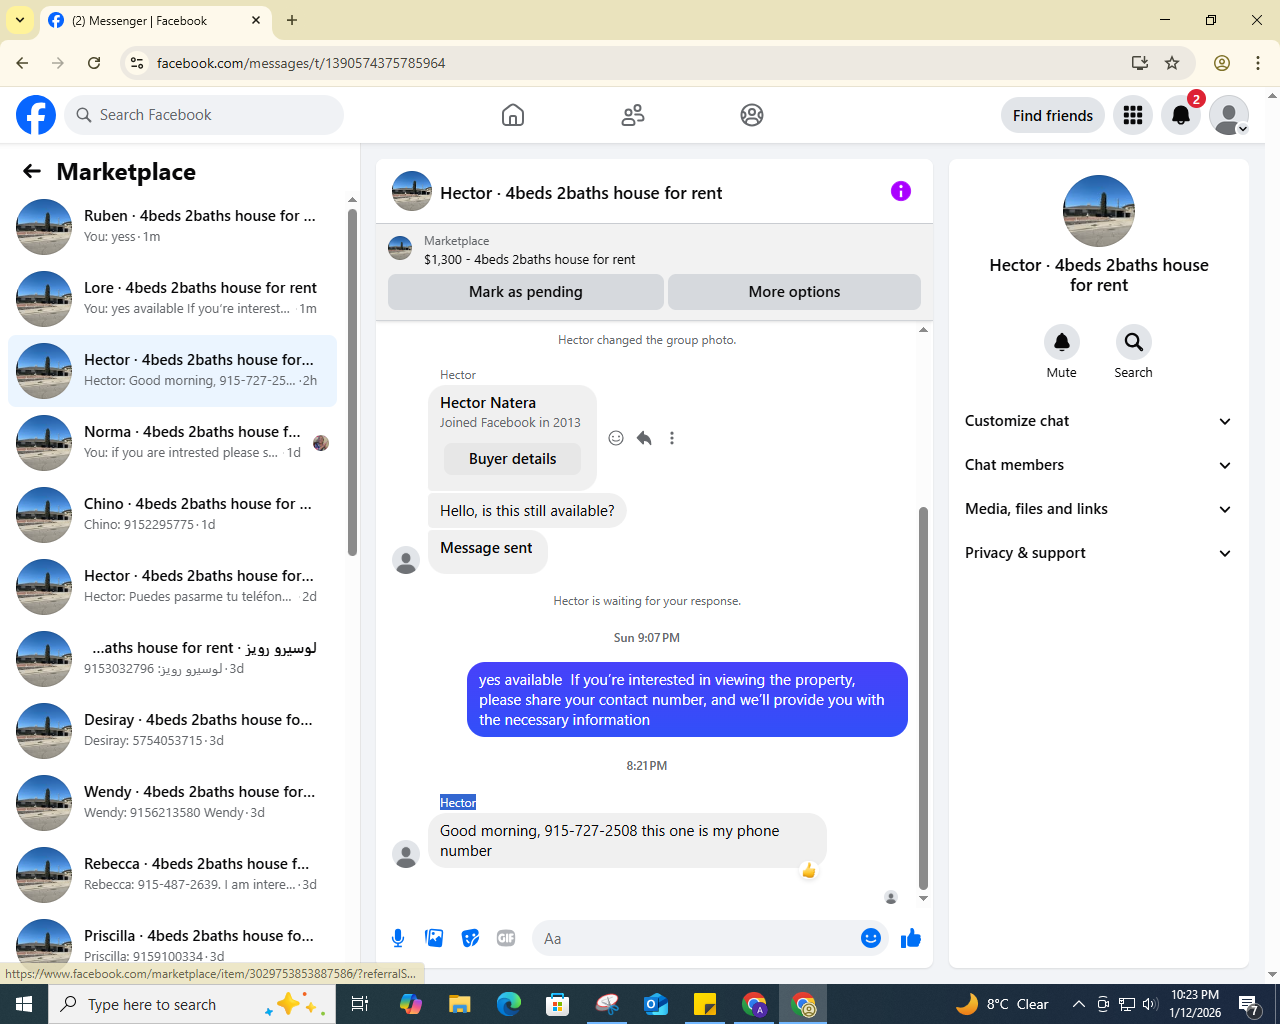
Task: Open Chrome three-dot menu
Action: 1258,63
